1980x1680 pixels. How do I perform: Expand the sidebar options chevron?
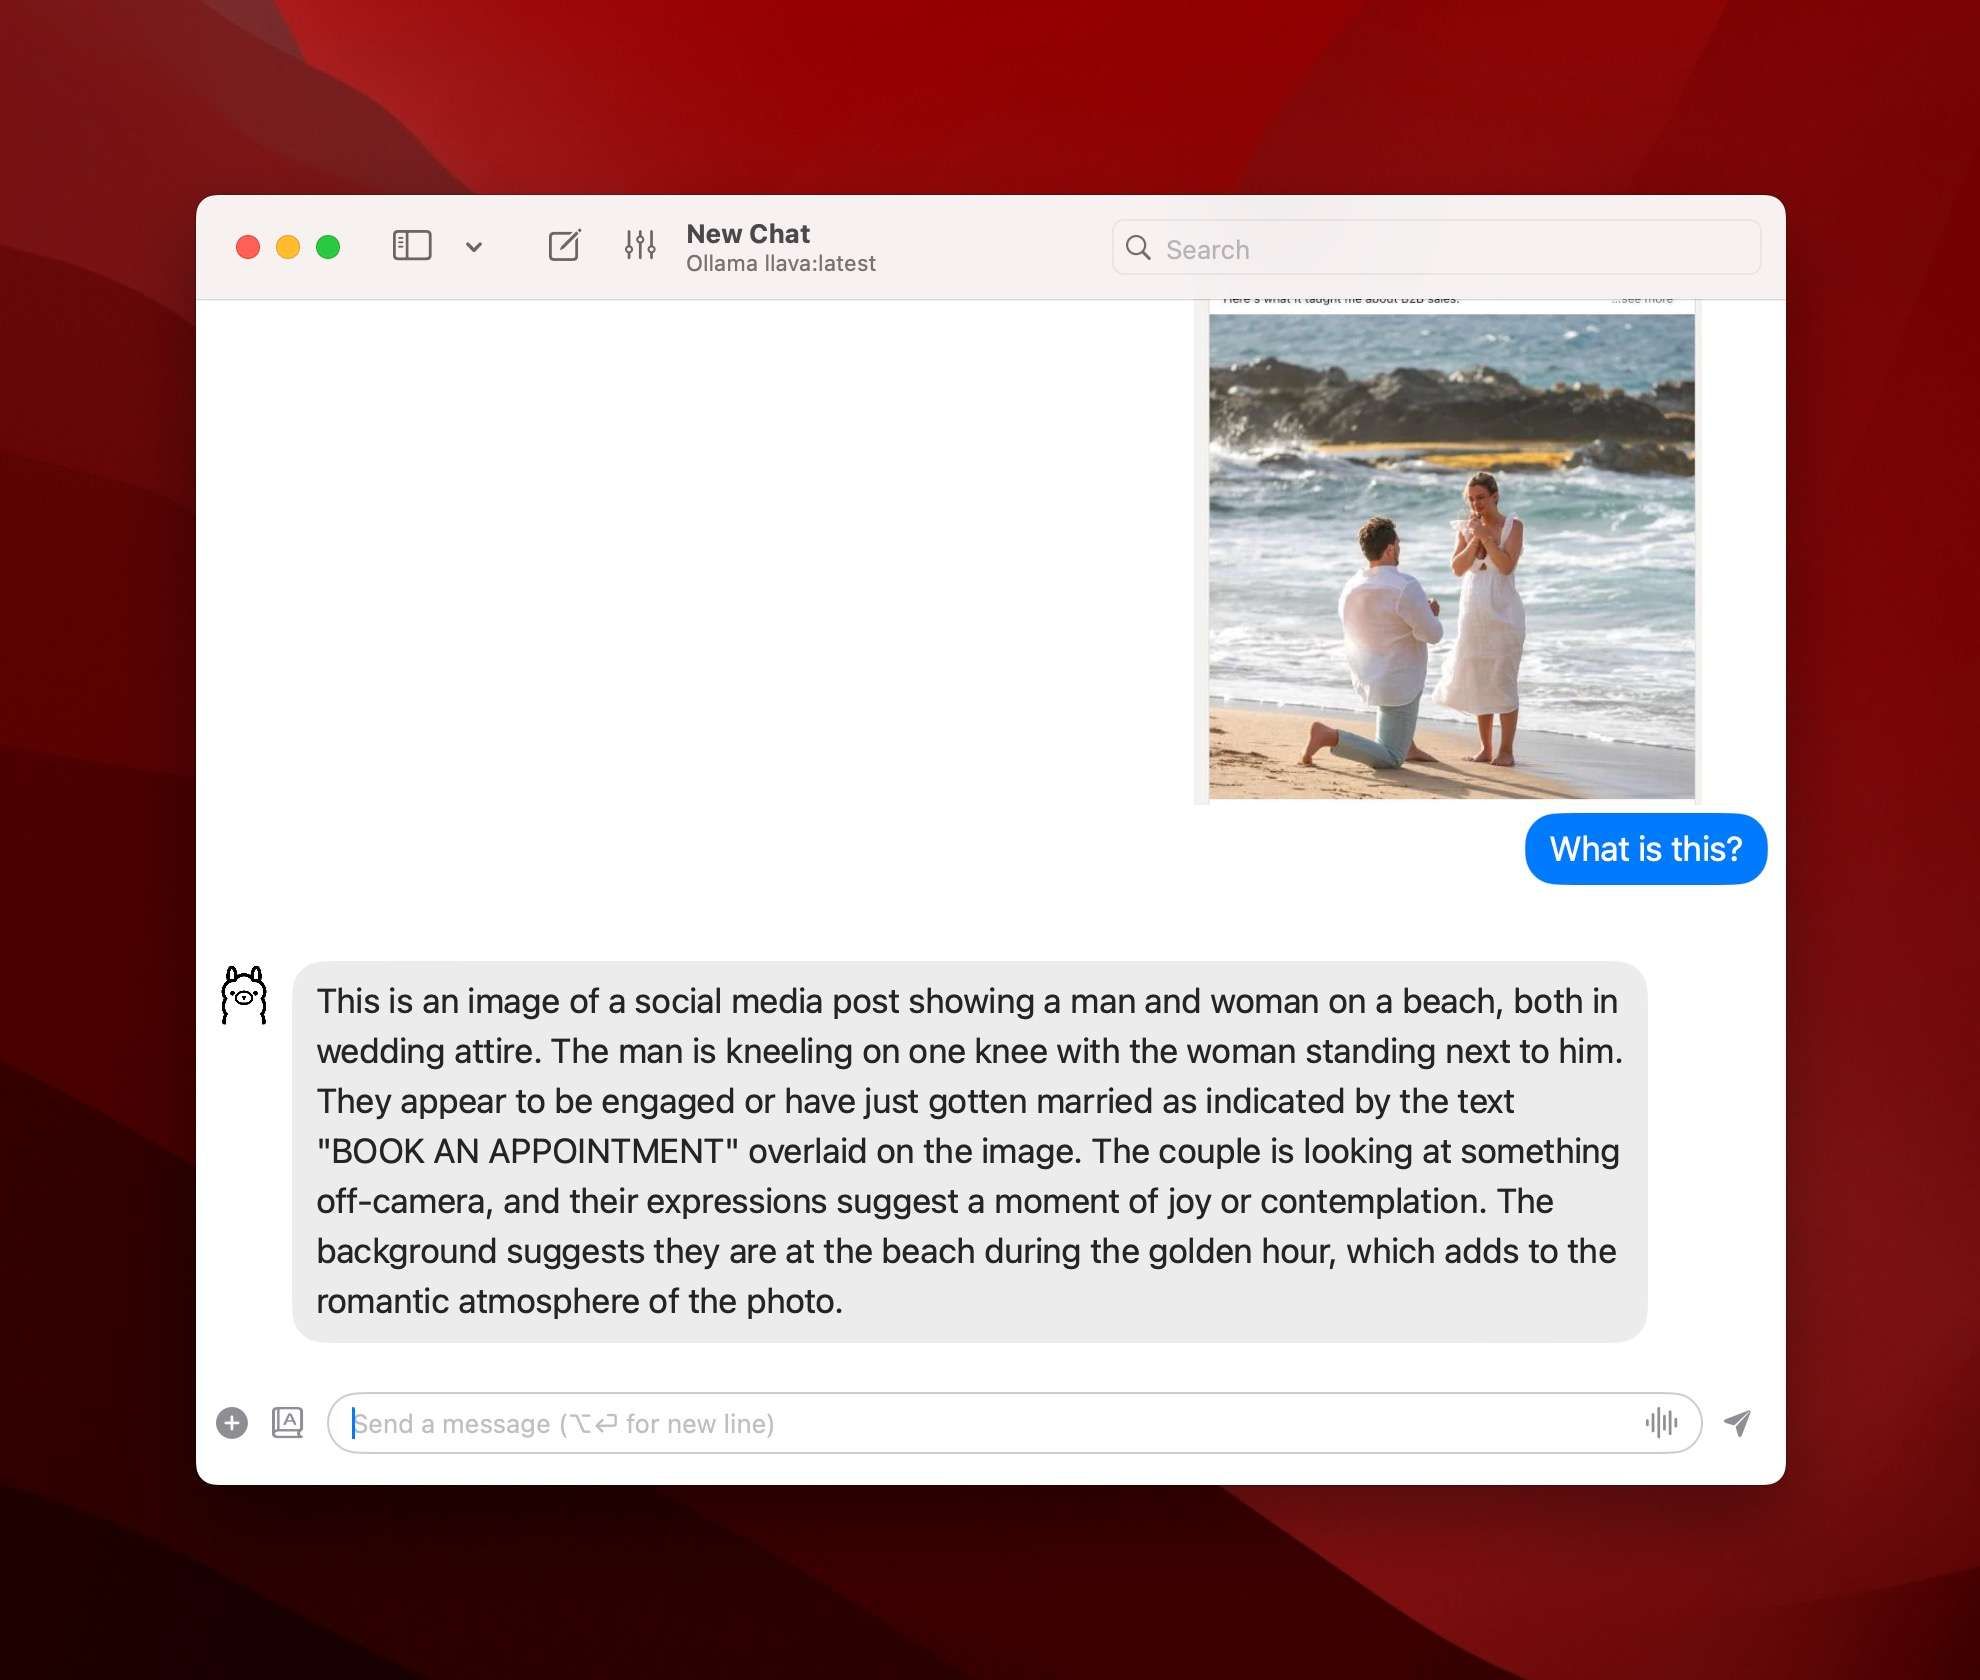(474, 247)
